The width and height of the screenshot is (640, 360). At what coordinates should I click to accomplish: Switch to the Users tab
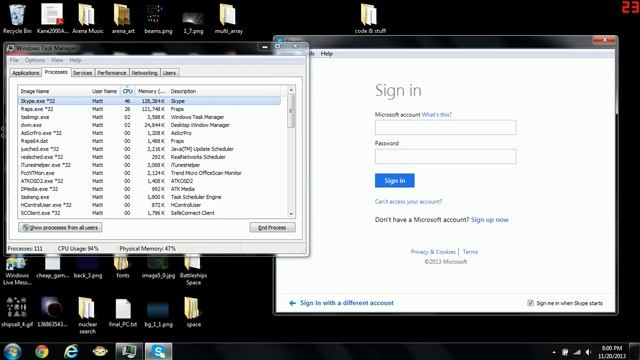point(169,73)
